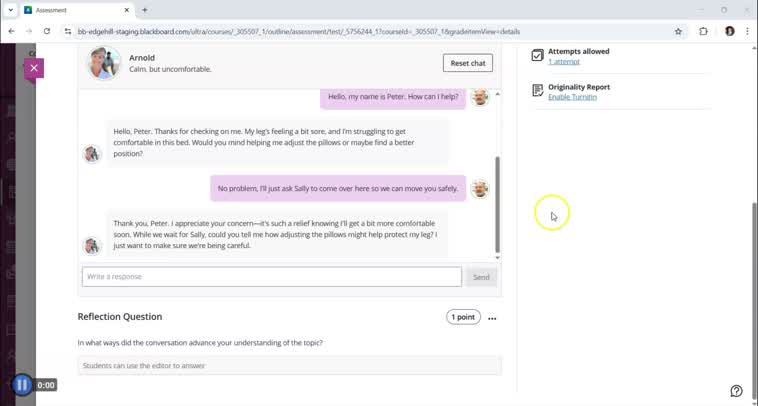The image size is (758, 406).
Task: Click the message 'No problem, I'll just ask Sally'
Action: (x=338, y=188)
